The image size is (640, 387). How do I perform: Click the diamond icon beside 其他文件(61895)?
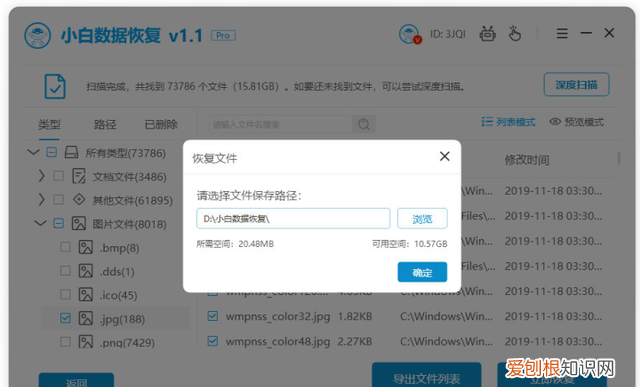pyautogui.click(x=79, y=200)
